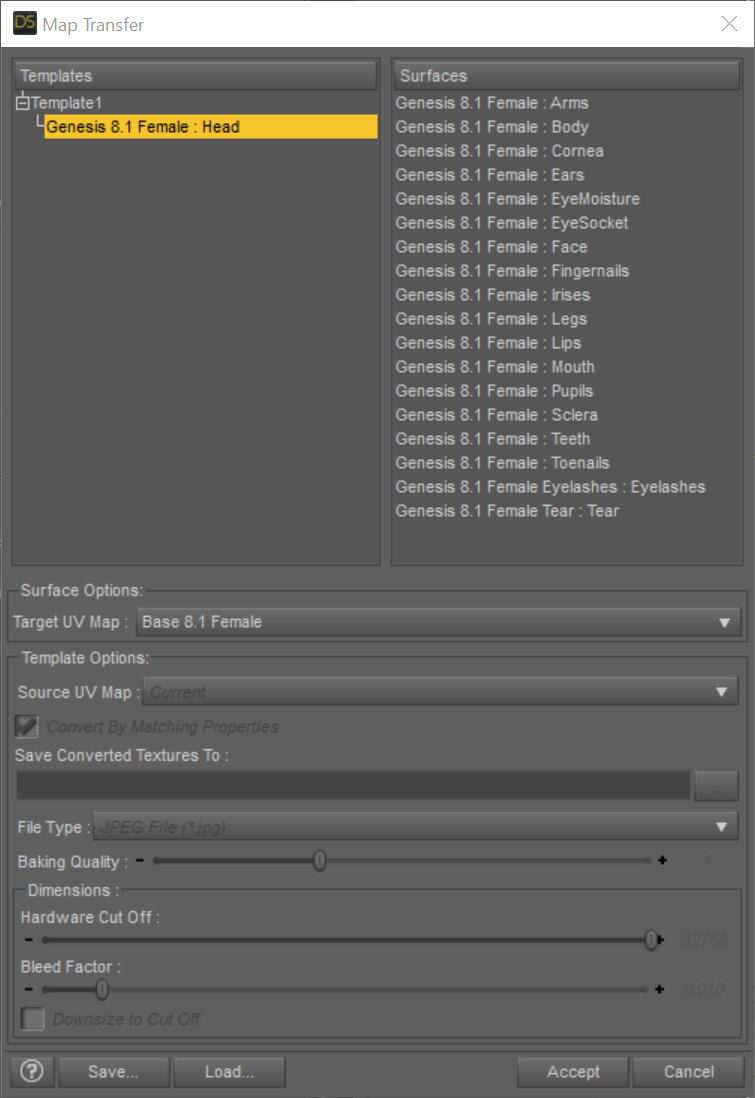Select Genesis 8.1 Female : Sclera surface
Screen dimensions: 755x1098
(497, 415)
